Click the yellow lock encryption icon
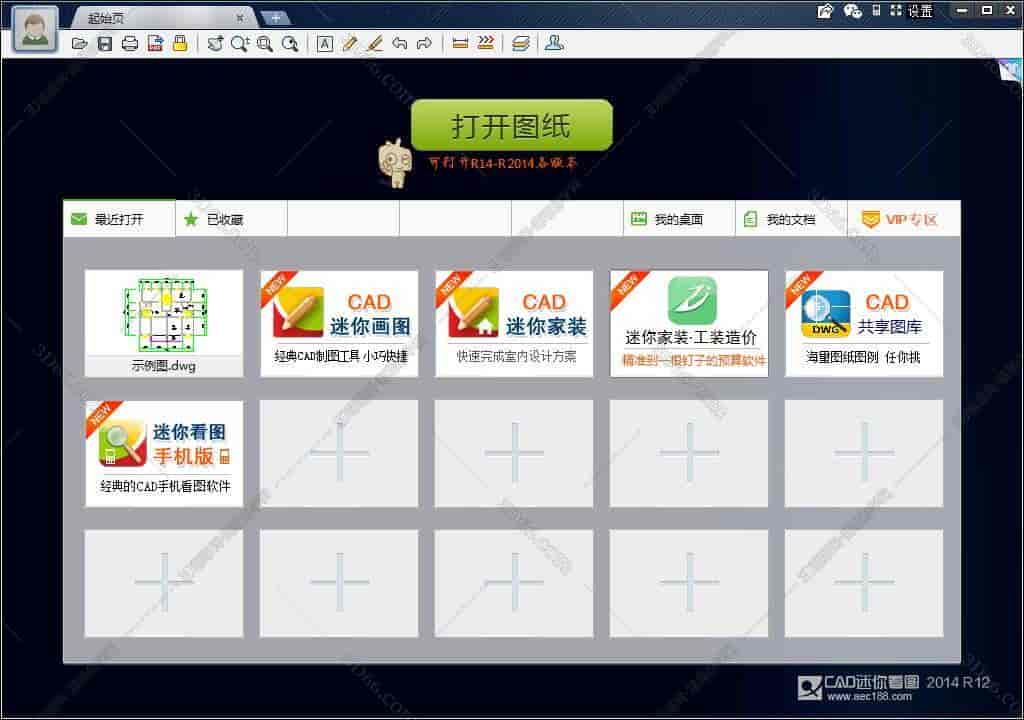Viewport: 1024px width, 720px height. (x=178, y=44)
